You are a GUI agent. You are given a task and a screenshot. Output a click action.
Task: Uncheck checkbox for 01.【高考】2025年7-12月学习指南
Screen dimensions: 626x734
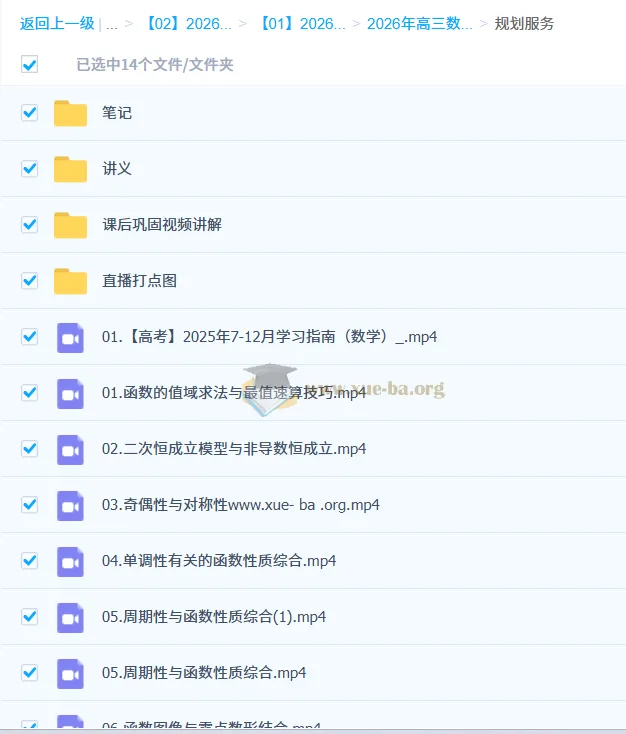(29, 337)
